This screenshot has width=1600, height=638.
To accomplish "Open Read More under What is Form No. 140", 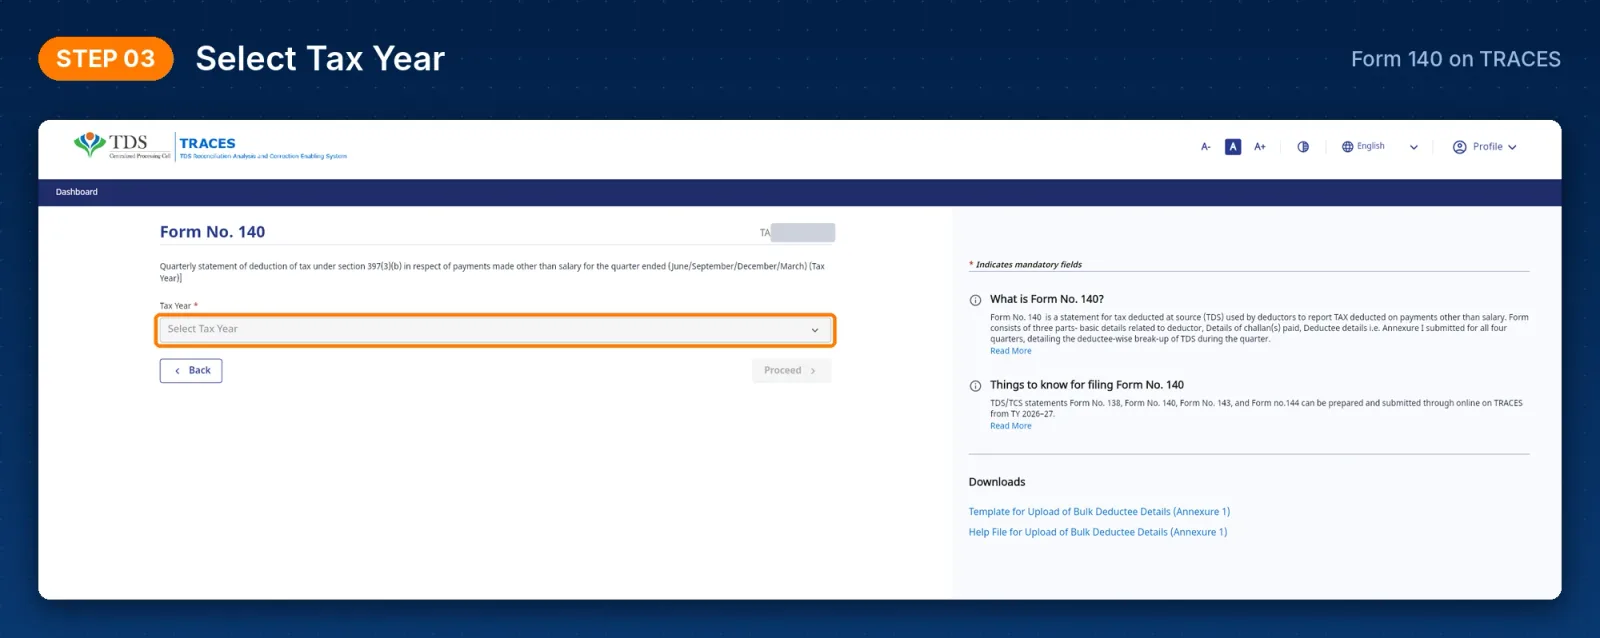I will pyautogui.click(x=1011, y=351).
